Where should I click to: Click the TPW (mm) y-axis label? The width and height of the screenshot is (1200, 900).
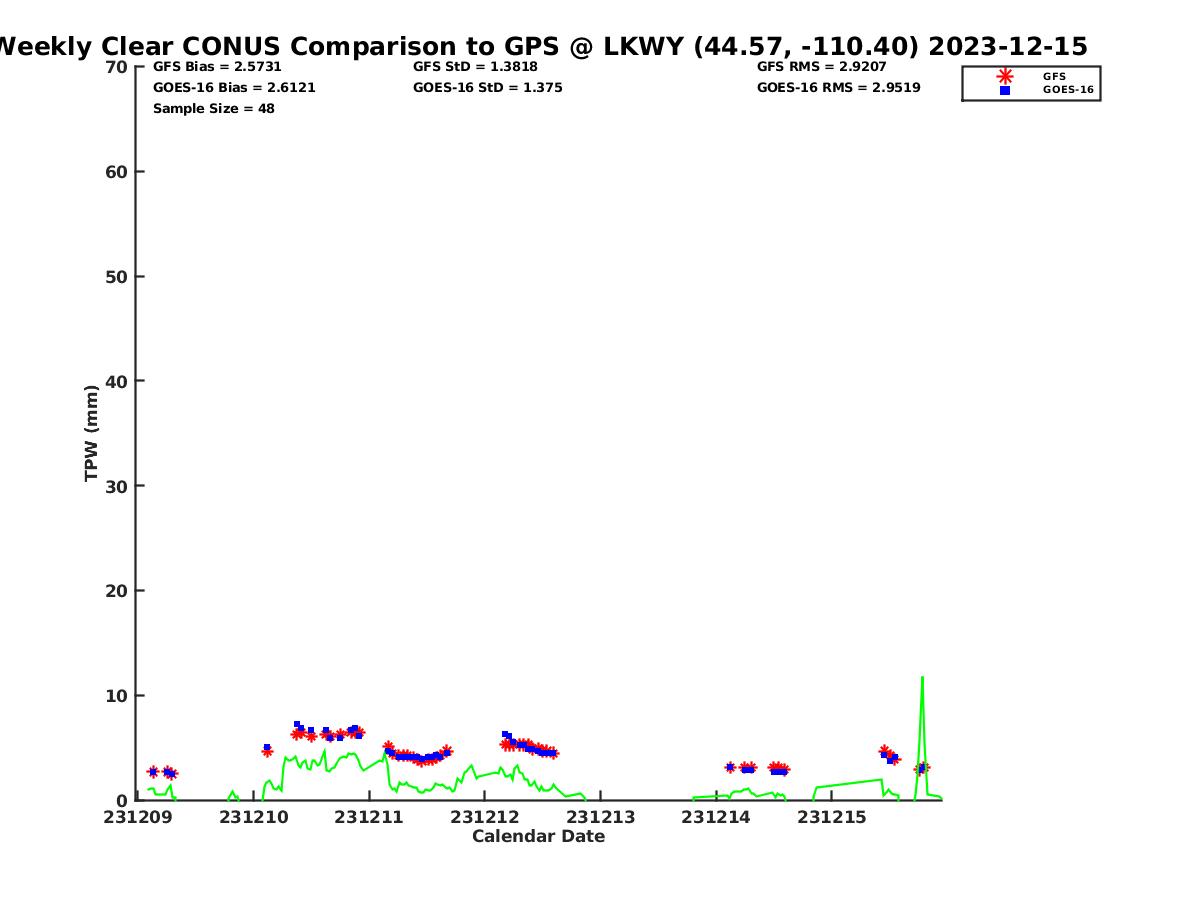click(92, 433)
